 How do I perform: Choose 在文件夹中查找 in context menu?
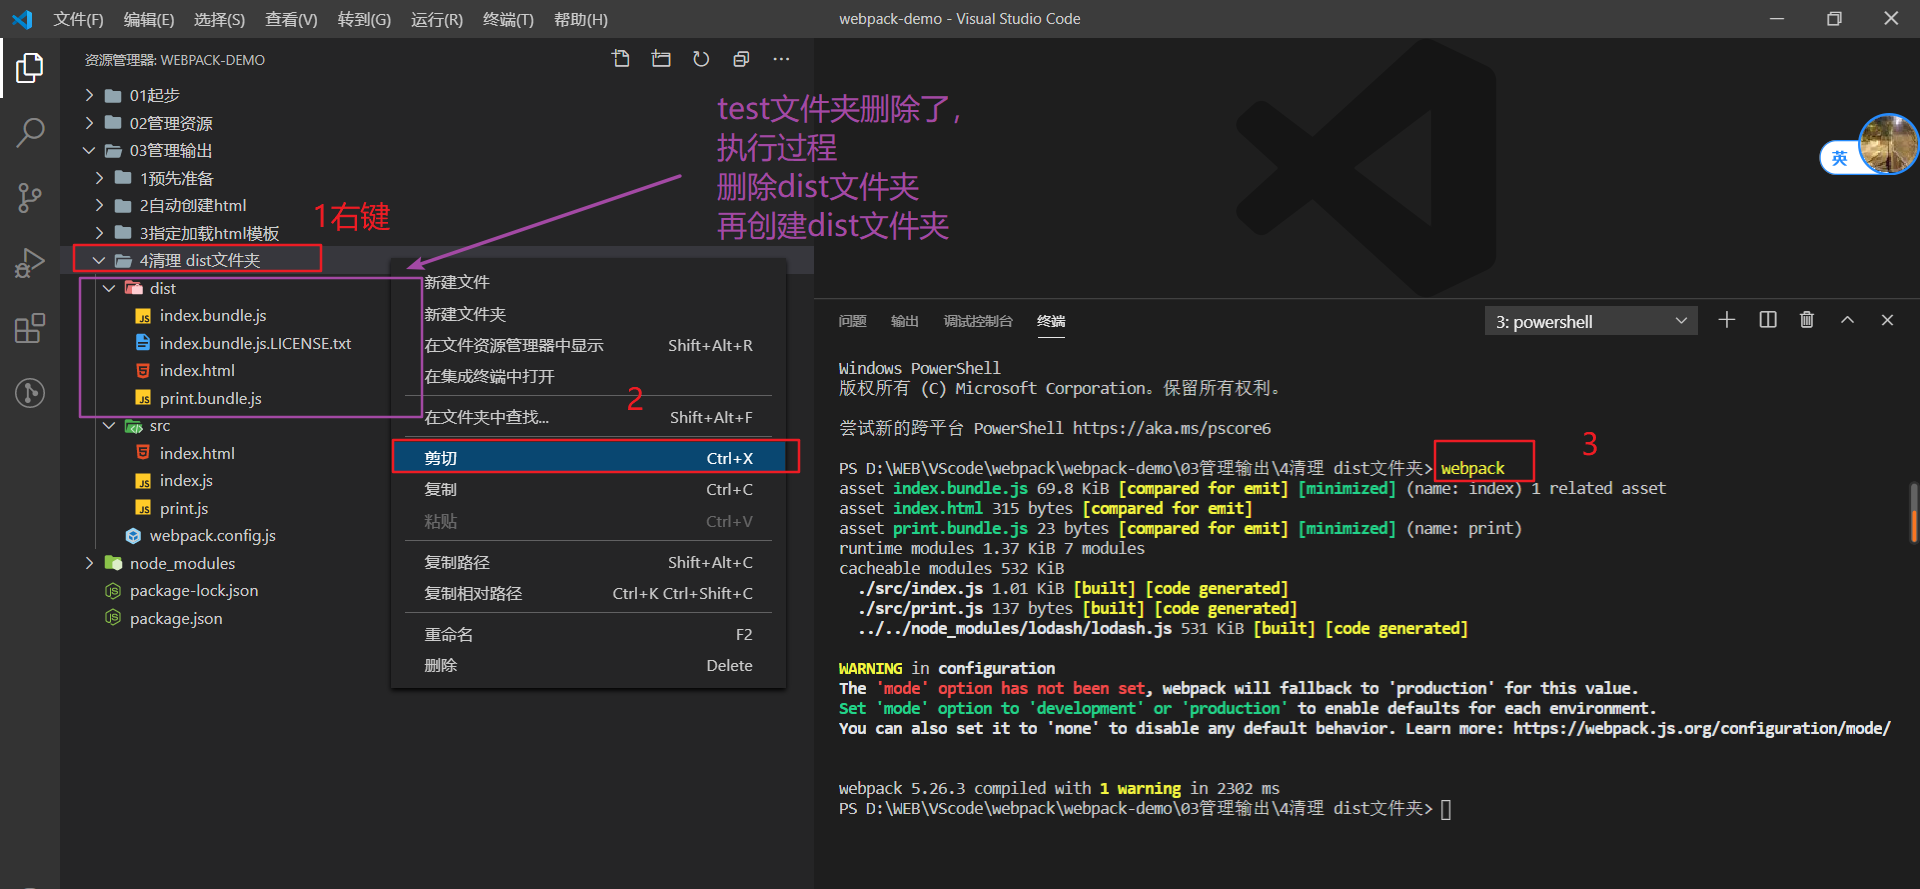[x=588, y=417]
